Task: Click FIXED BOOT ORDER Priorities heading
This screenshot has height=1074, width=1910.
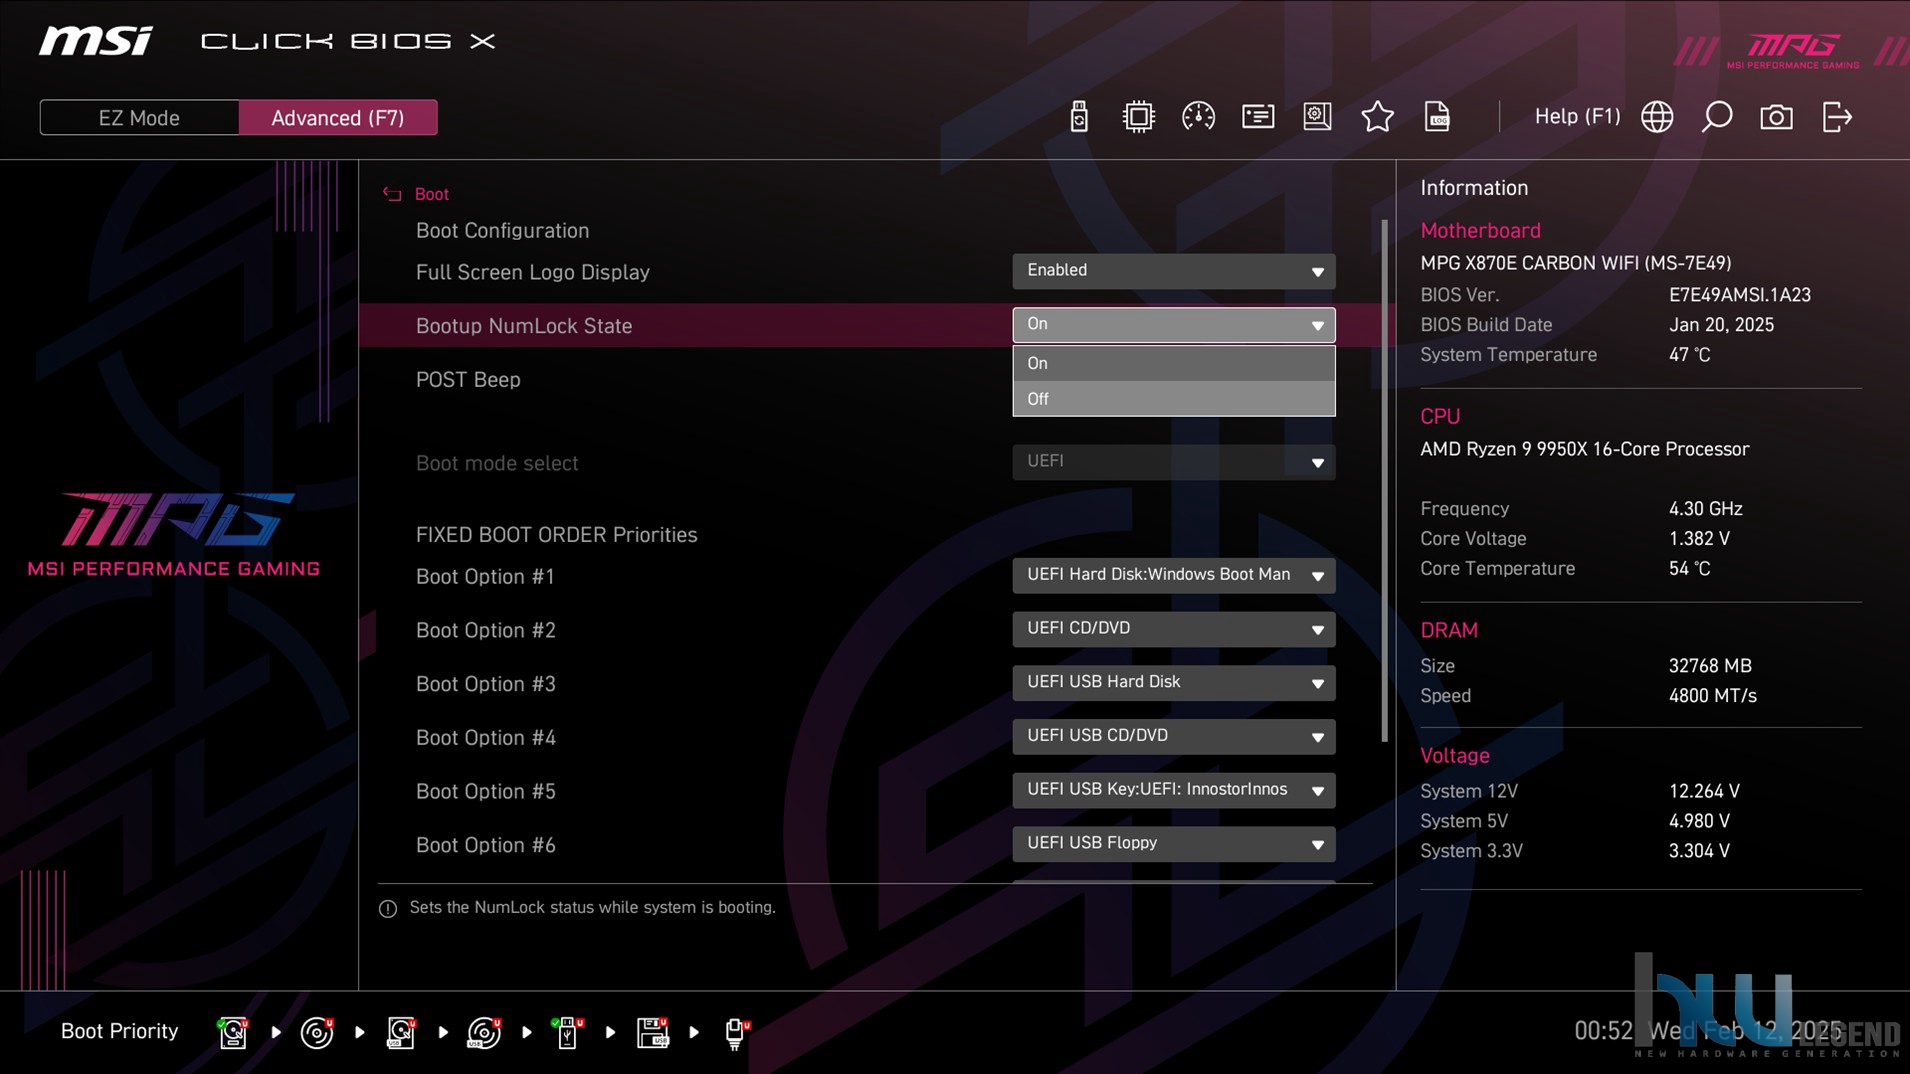Action: tap(556, 535)
